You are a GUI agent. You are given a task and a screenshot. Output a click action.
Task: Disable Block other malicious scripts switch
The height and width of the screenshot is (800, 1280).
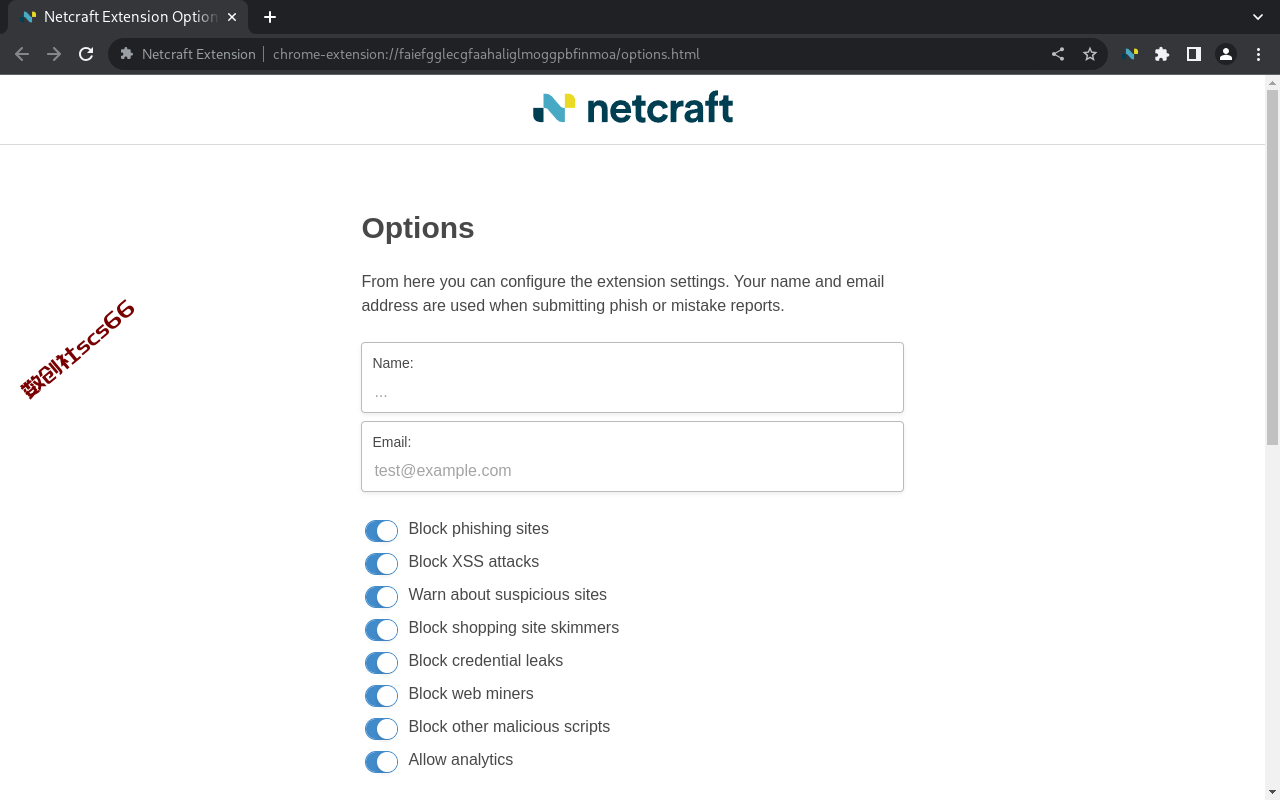pos(381,728)
